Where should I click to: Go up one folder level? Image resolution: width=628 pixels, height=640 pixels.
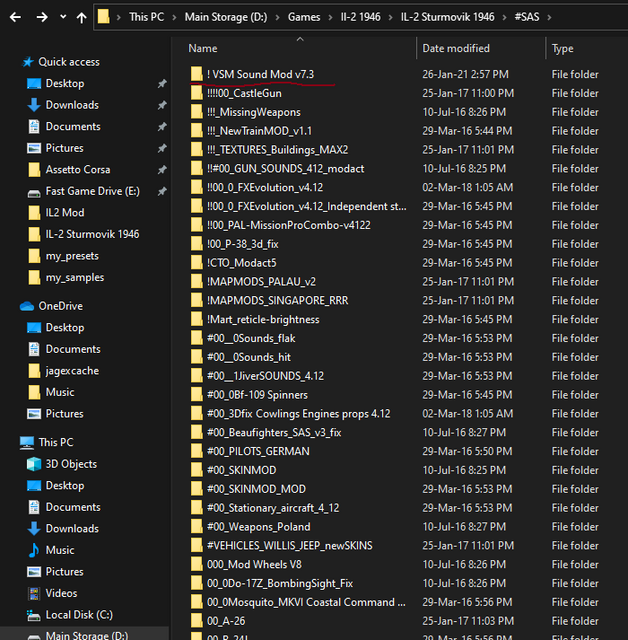(x=82, y=17)
